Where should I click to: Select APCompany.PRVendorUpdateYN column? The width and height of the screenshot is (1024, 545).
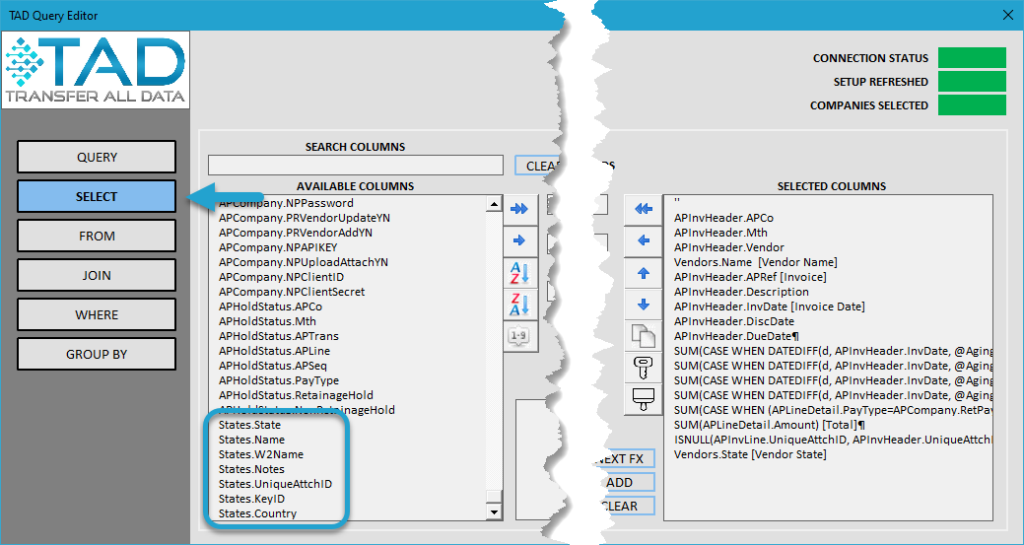pos(304,217)
